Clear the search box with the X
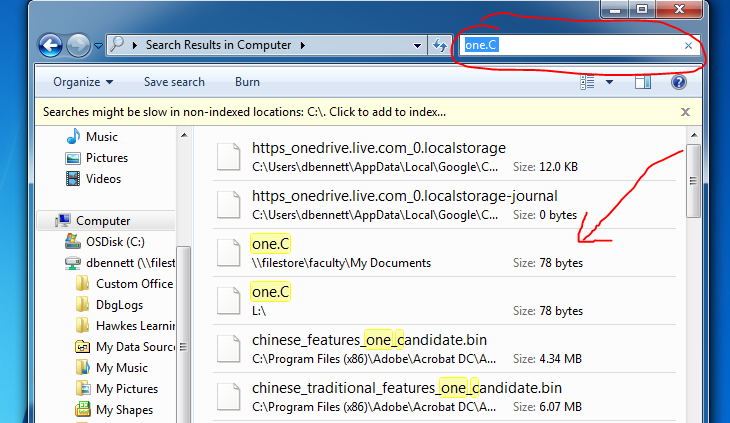The width and height of the screenshot is (730, 423). point(688,45)
